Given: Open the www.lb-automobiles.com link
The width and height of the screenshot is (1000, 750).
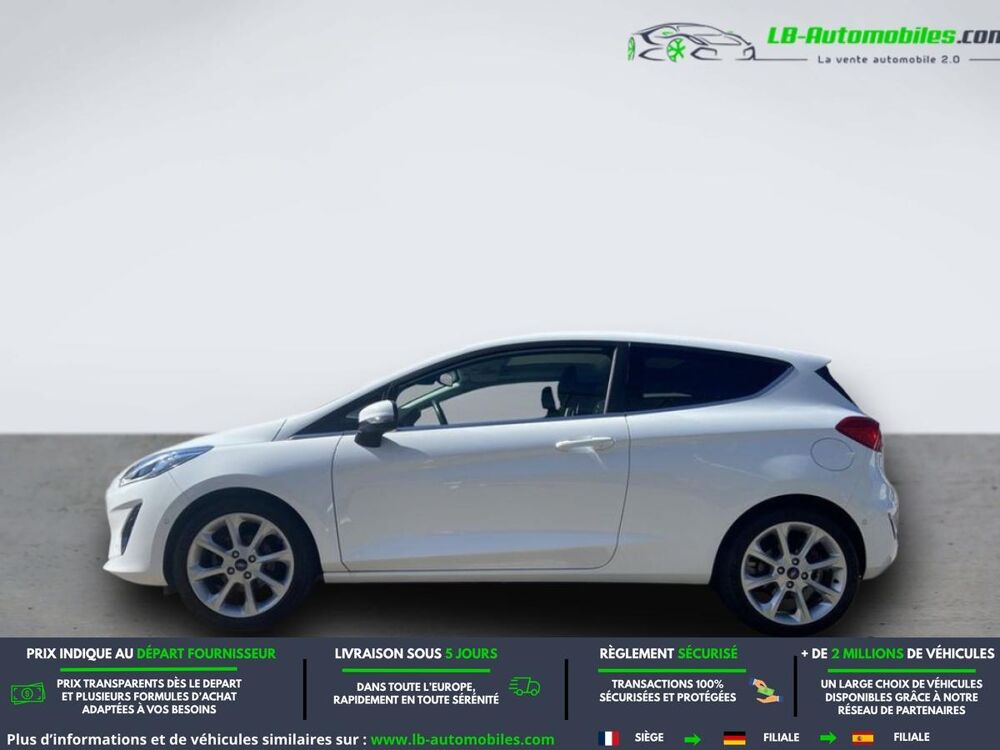Looking at the screenshot, I should coord(462,740).
